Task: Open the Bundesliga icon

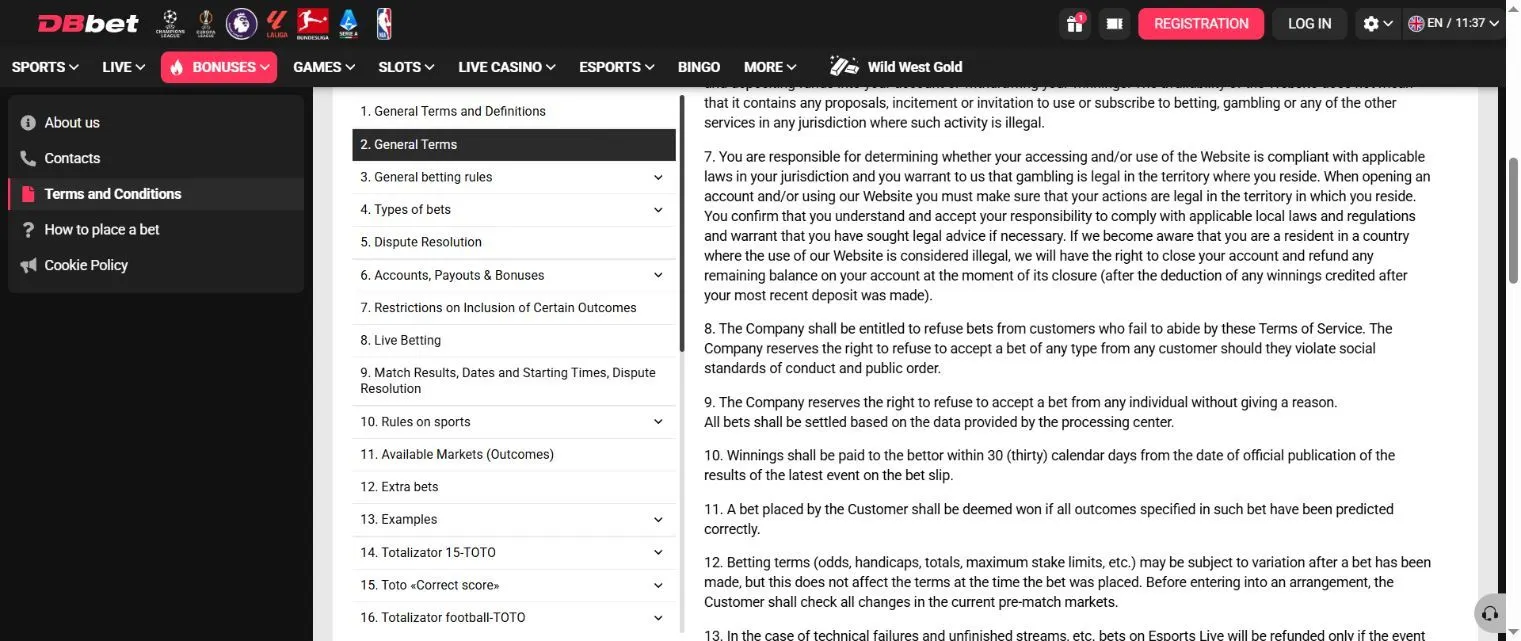Action: tap(313, 23)
